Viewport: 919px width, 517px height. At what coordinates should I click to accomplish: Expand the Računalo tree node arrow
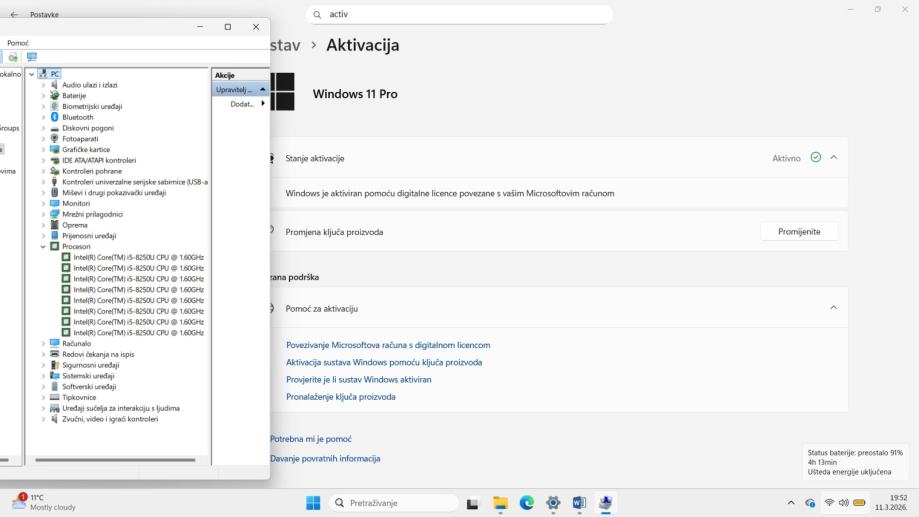43,343
